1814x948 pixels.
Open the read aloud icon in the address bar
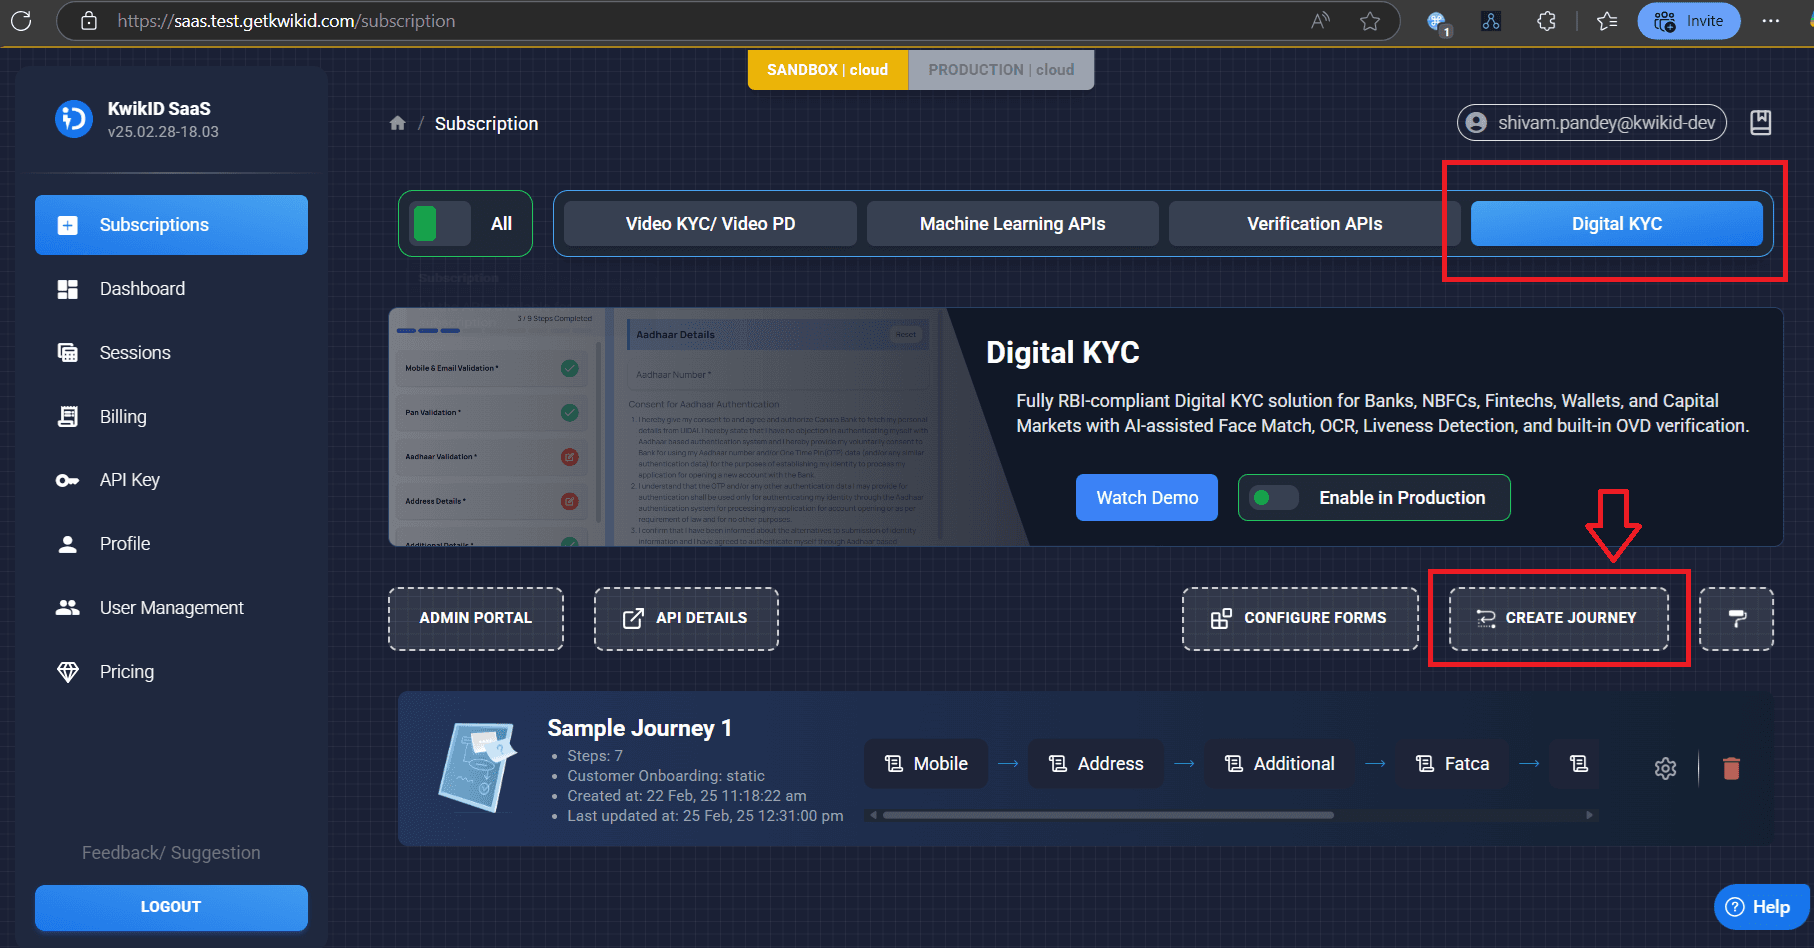pos(1321,21)
